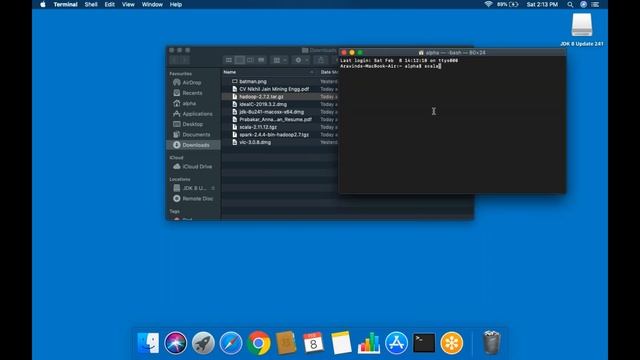Open the Apple menu
This screenshot has width=640, height=360.
pyautogui.click(x=43, y=4)
